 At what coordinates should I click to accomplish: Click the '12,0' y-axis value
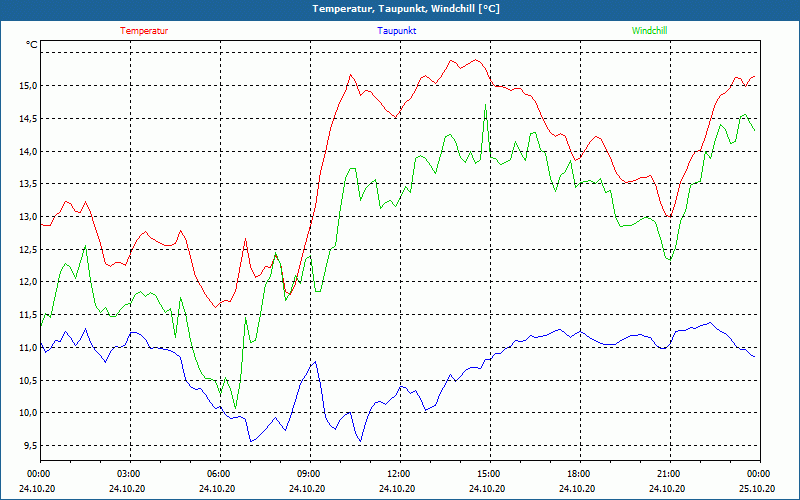pos(29,282)
